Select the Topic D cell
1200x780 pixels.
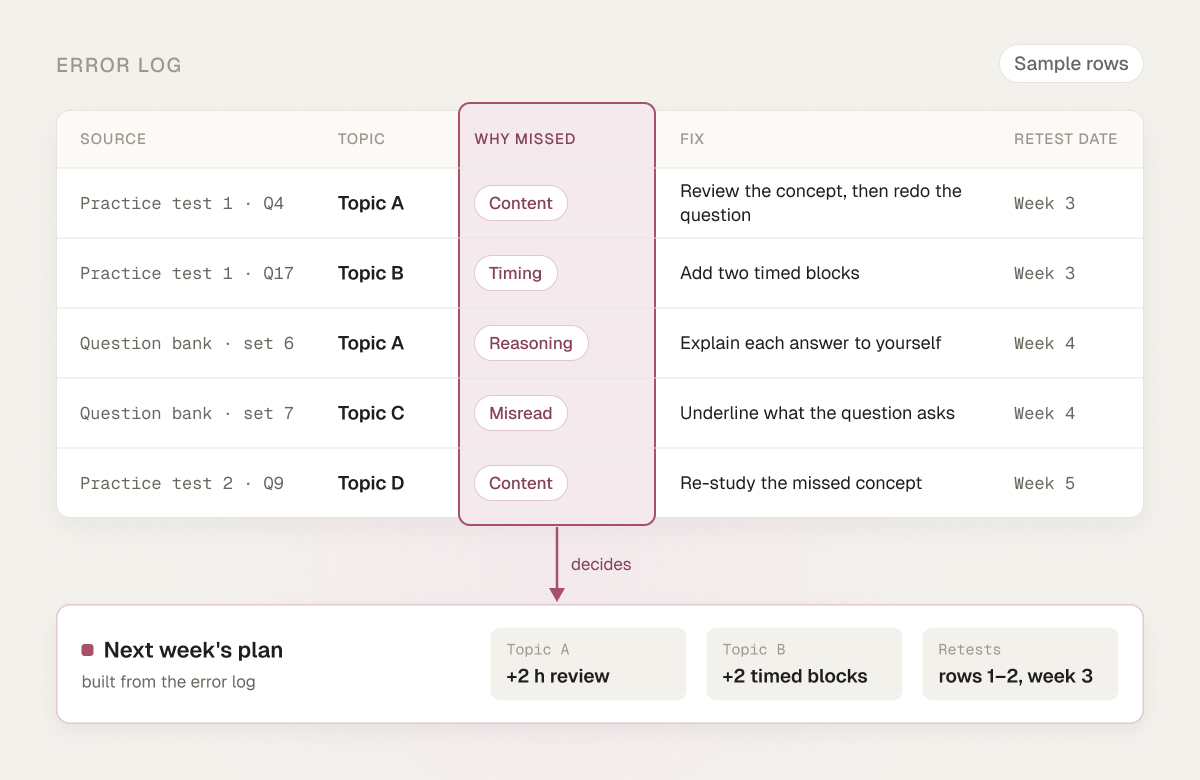click(x=371, y=483)
